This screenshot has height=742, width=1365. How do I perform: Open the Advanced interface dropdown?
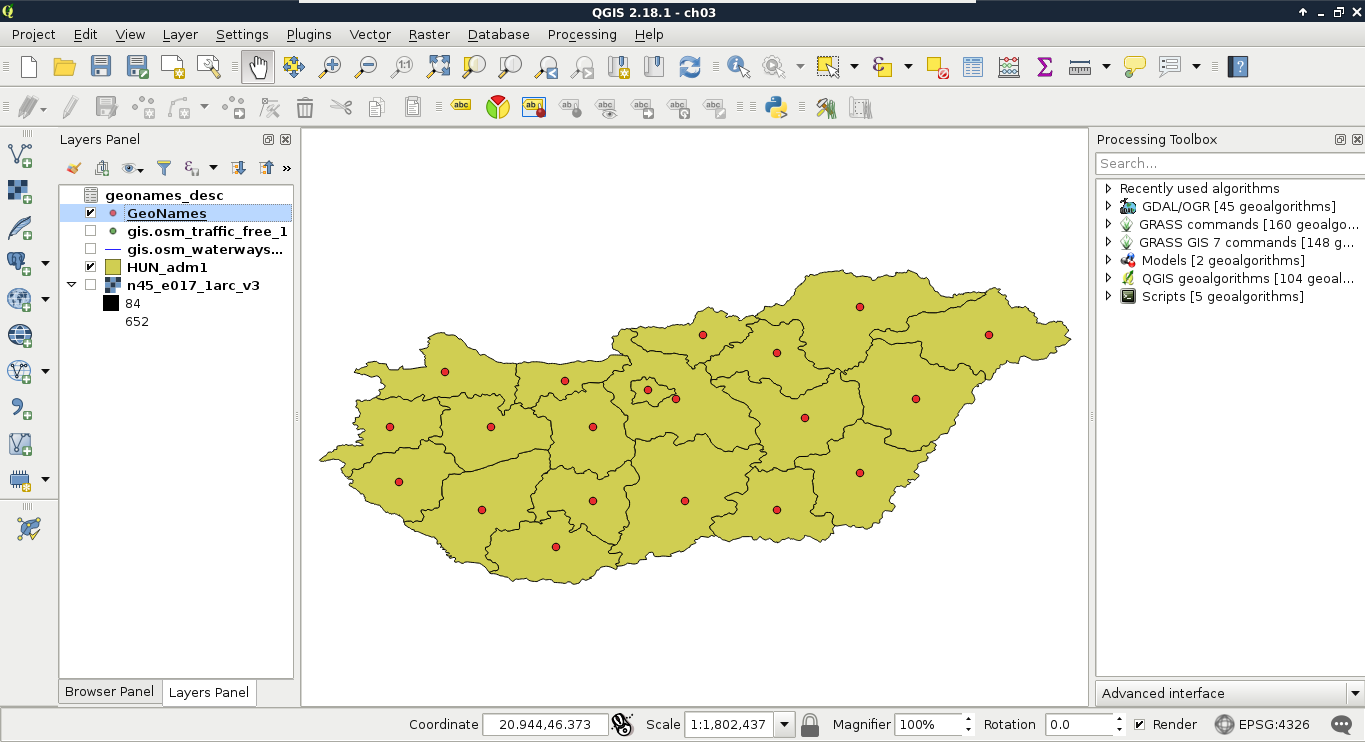[x=1355, y=693]
